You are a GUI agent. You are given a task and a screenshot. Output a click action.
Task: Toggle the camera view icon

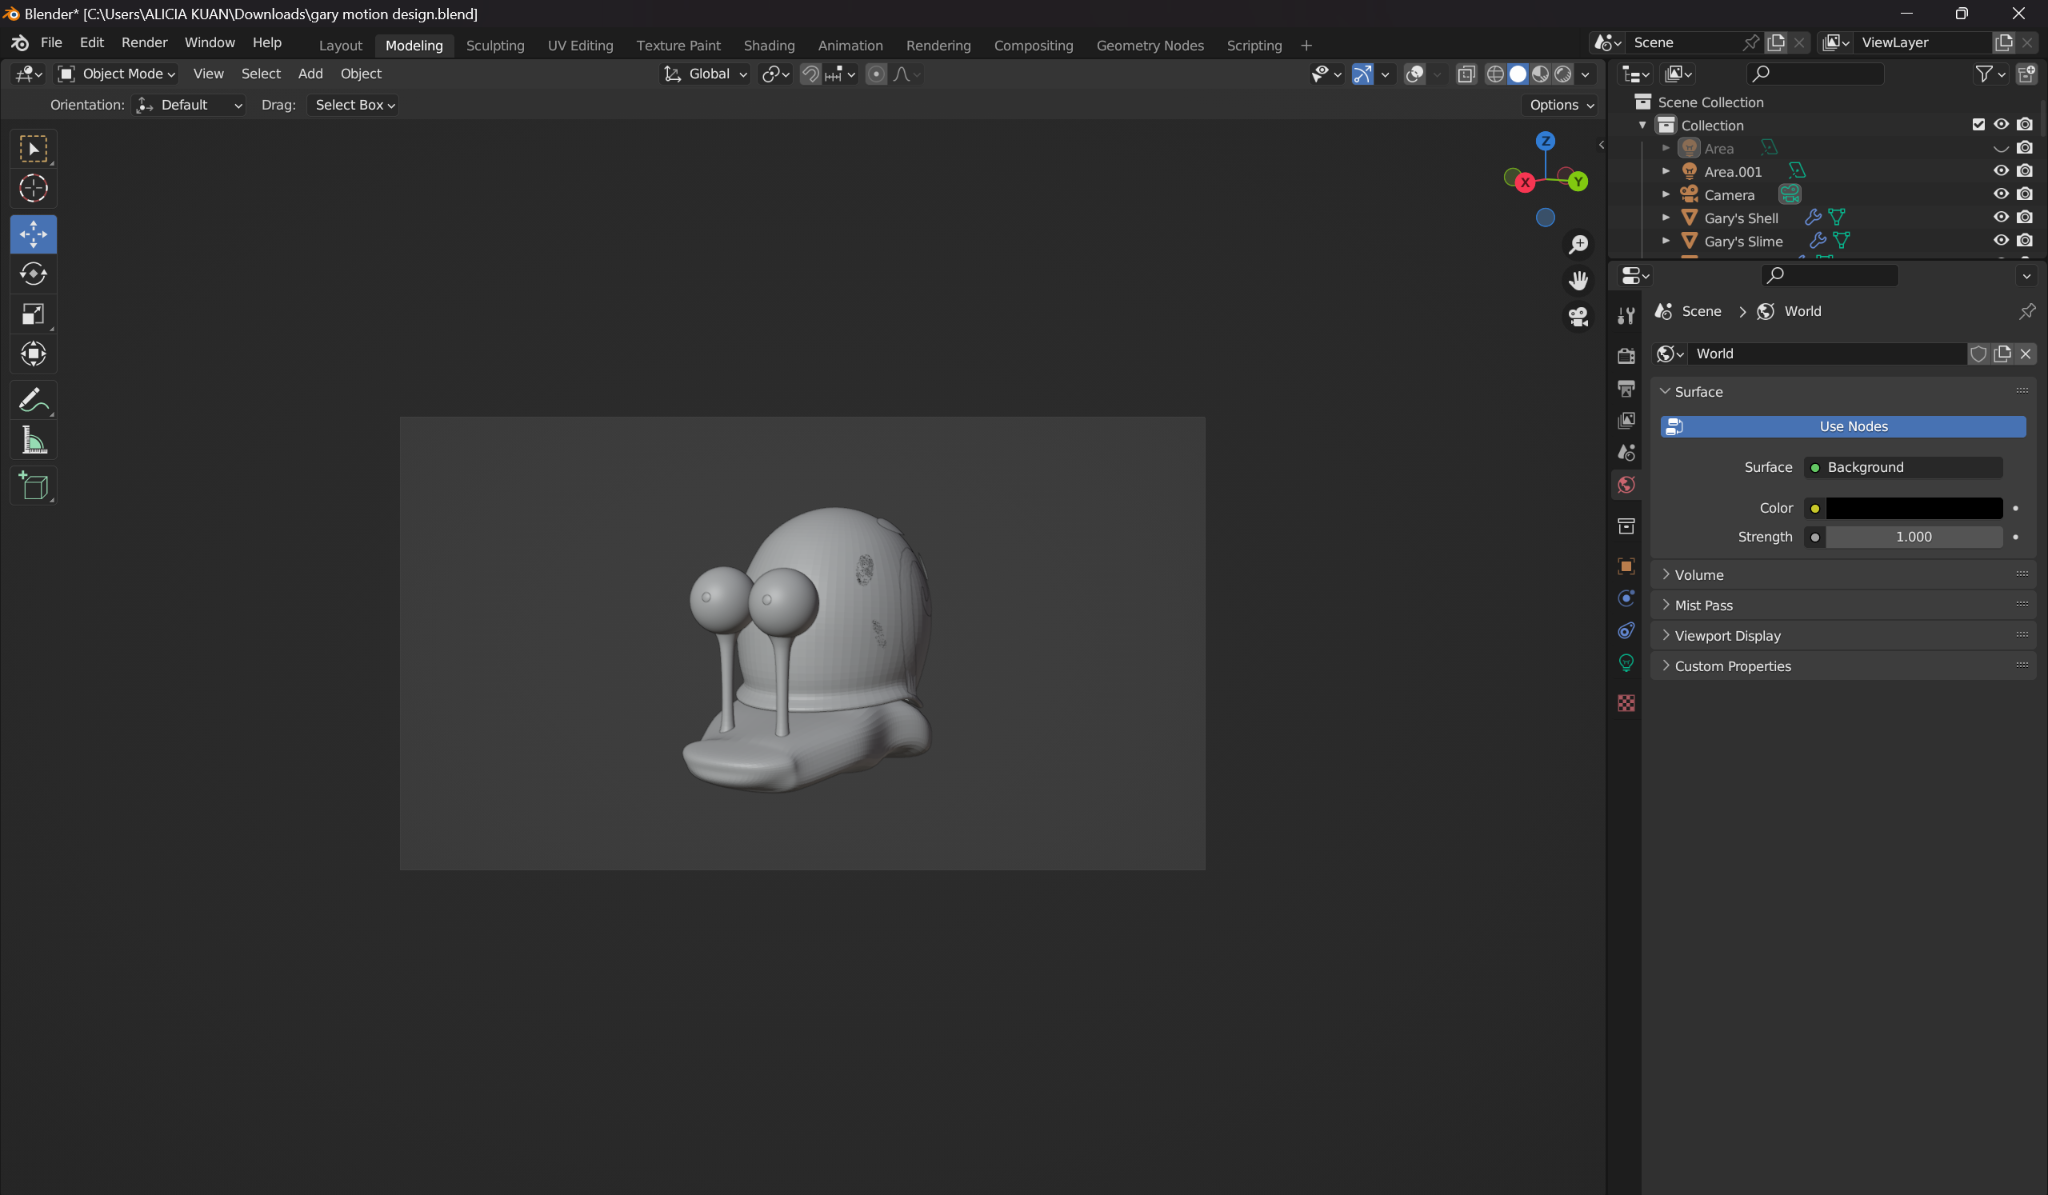pyautogui.click(x=1578, y=317)
